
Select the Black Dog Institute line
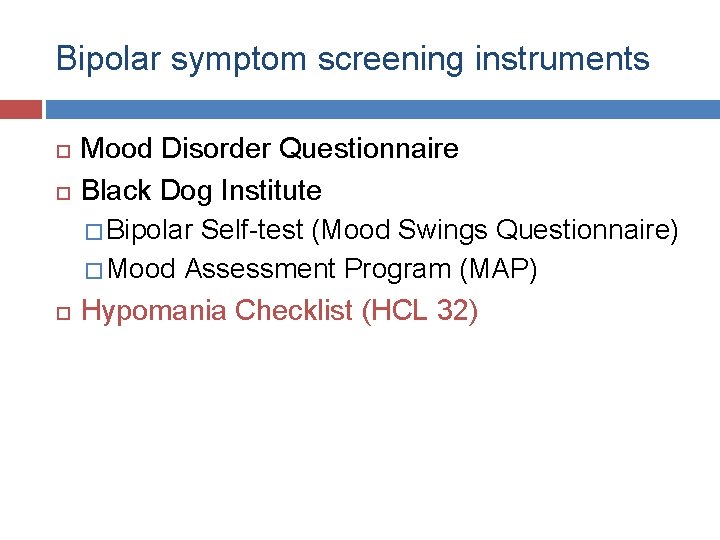click(201, 191)
